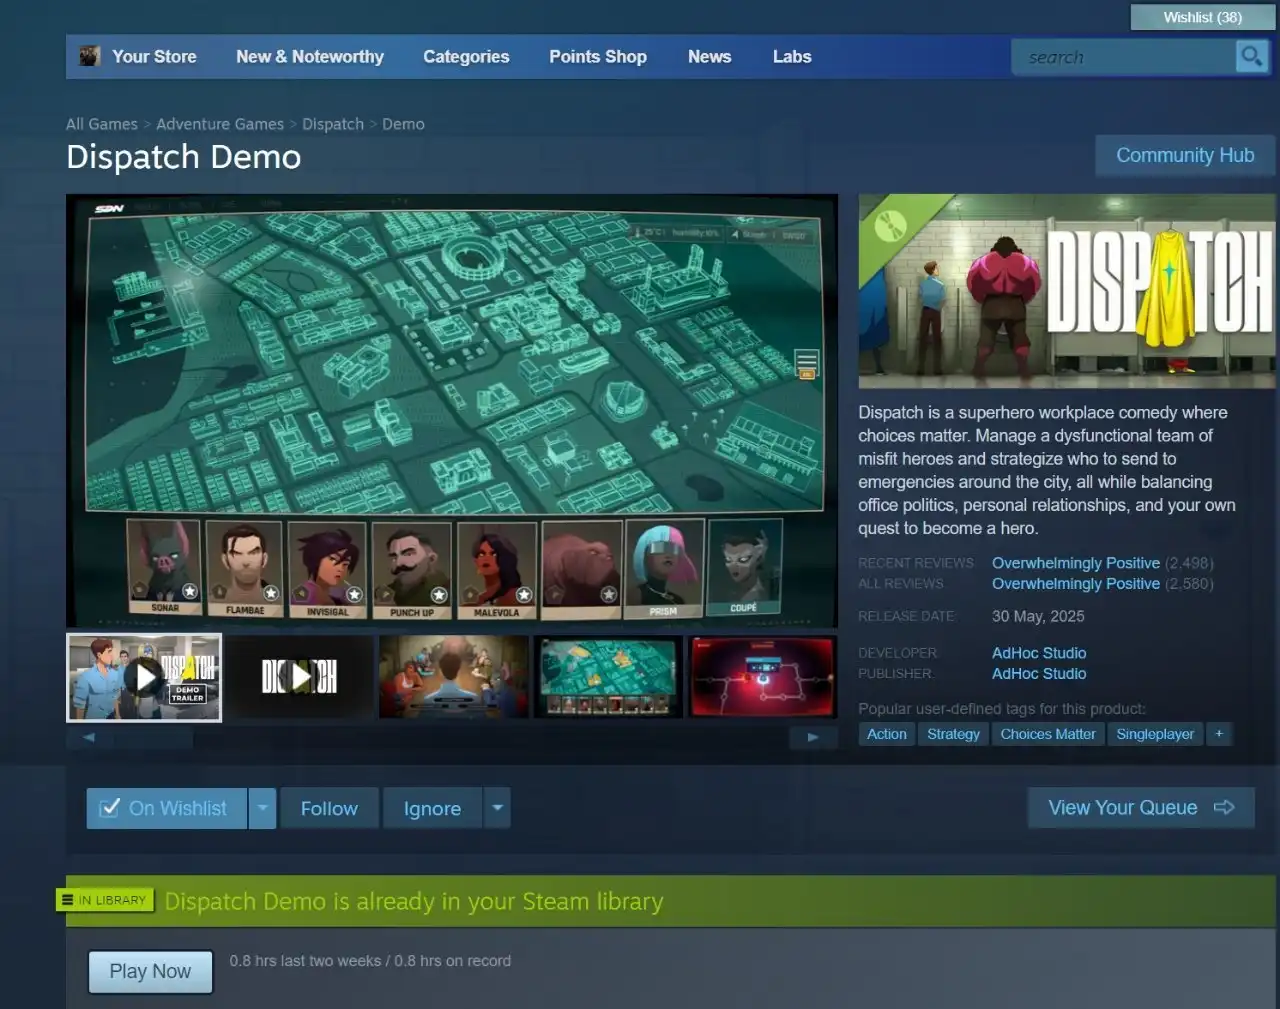1280x1009 pixels.
Task: Click the menu list icon on the city map
Action: pos(807,363)
